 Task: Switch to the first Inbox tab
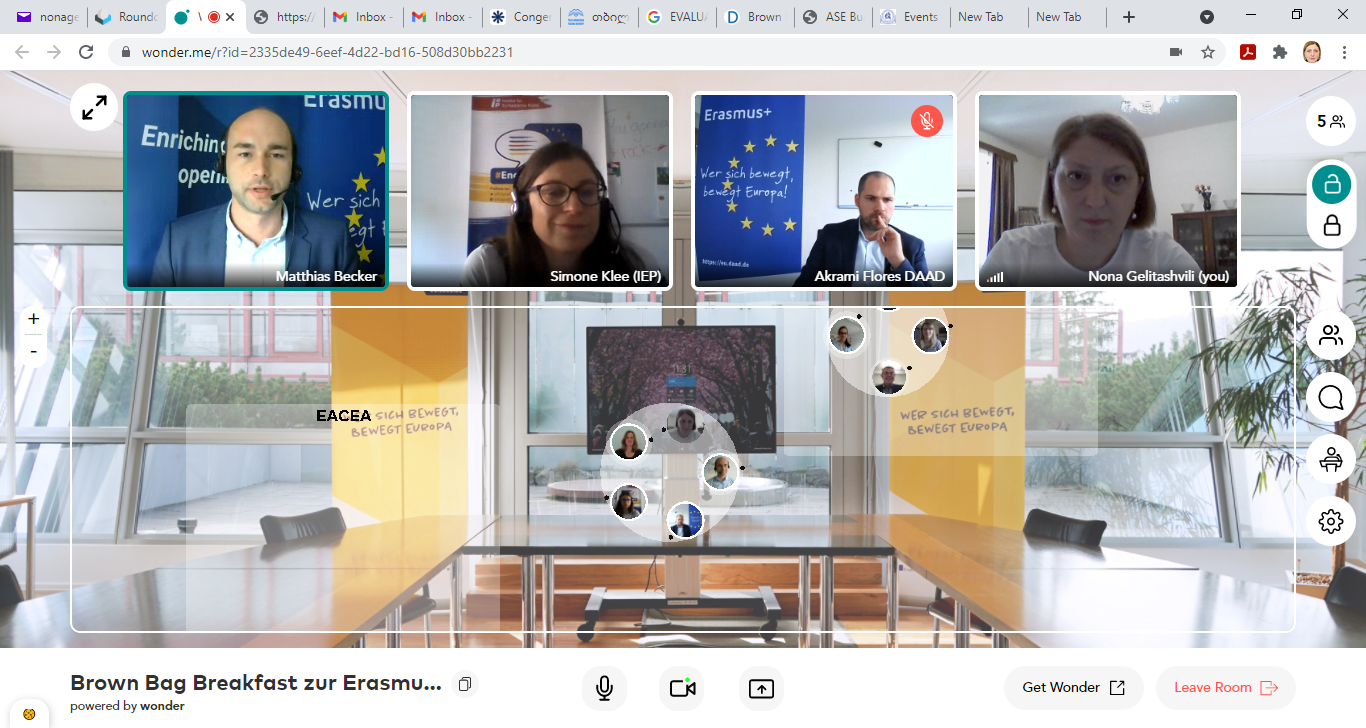[x=362, y=17]
